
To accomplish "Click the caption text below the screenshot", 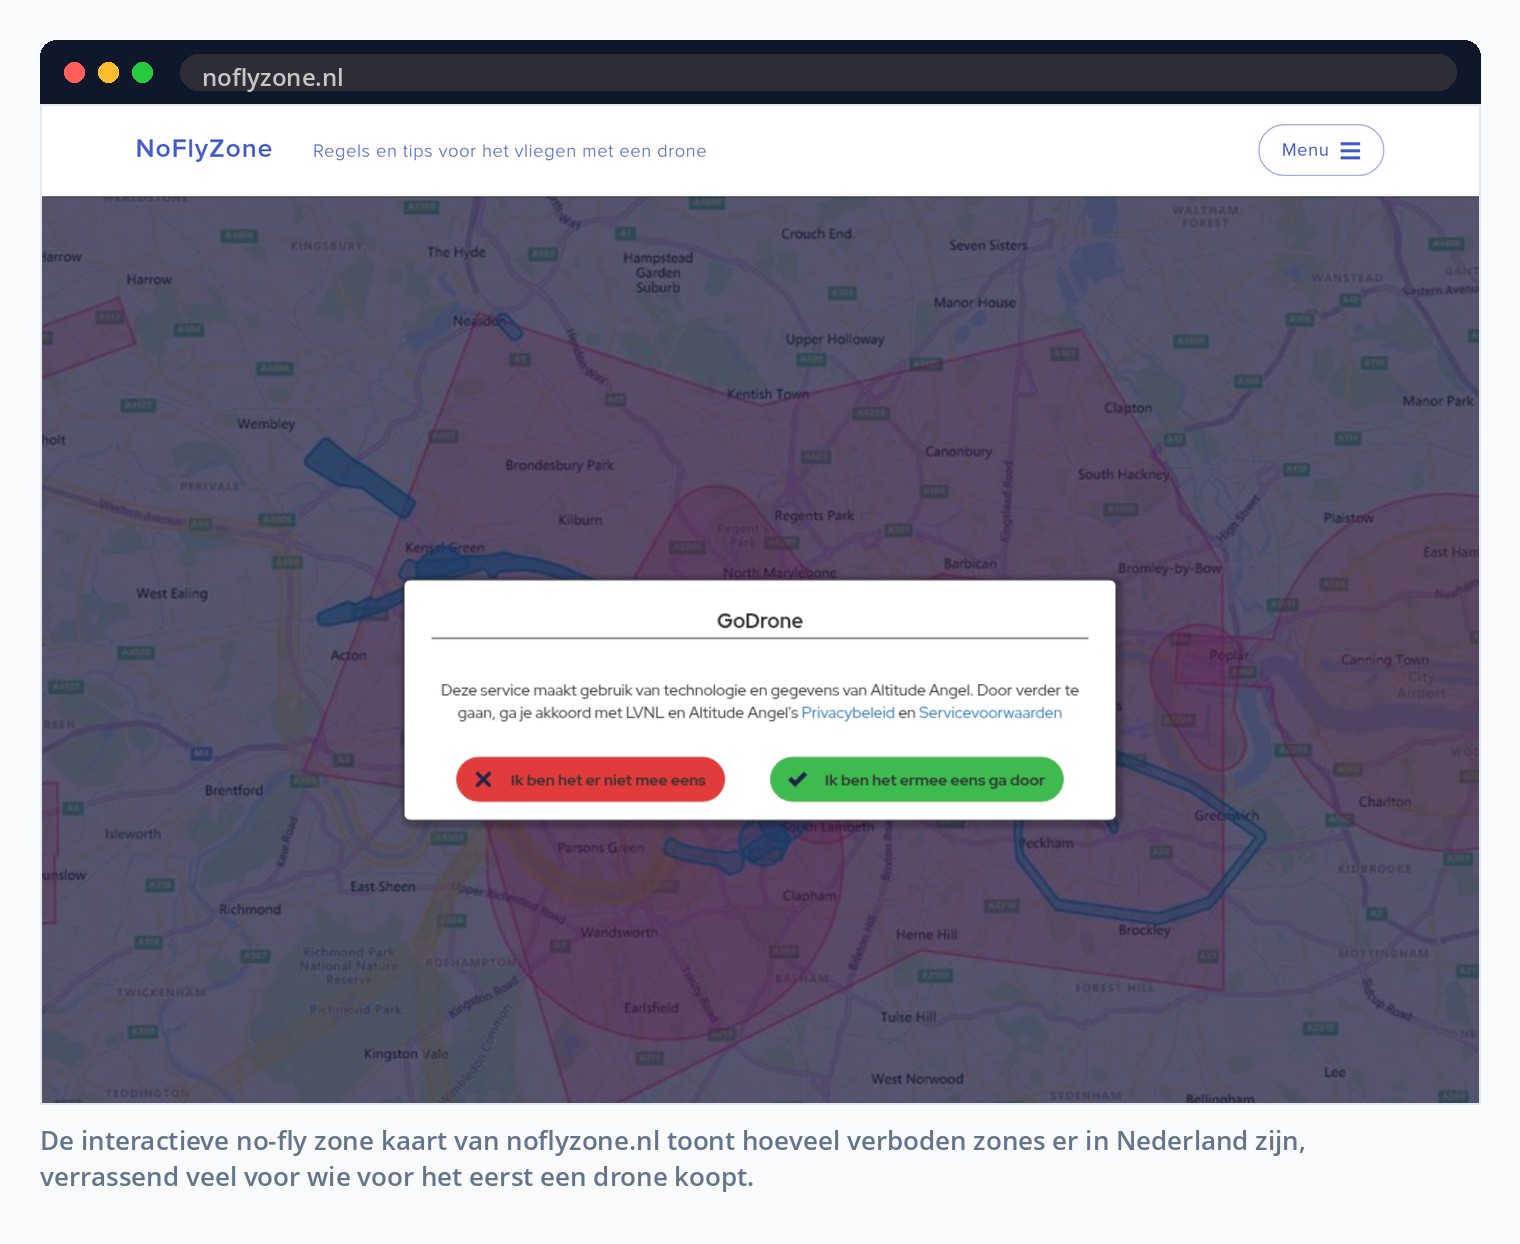I will coord(672,1158).
